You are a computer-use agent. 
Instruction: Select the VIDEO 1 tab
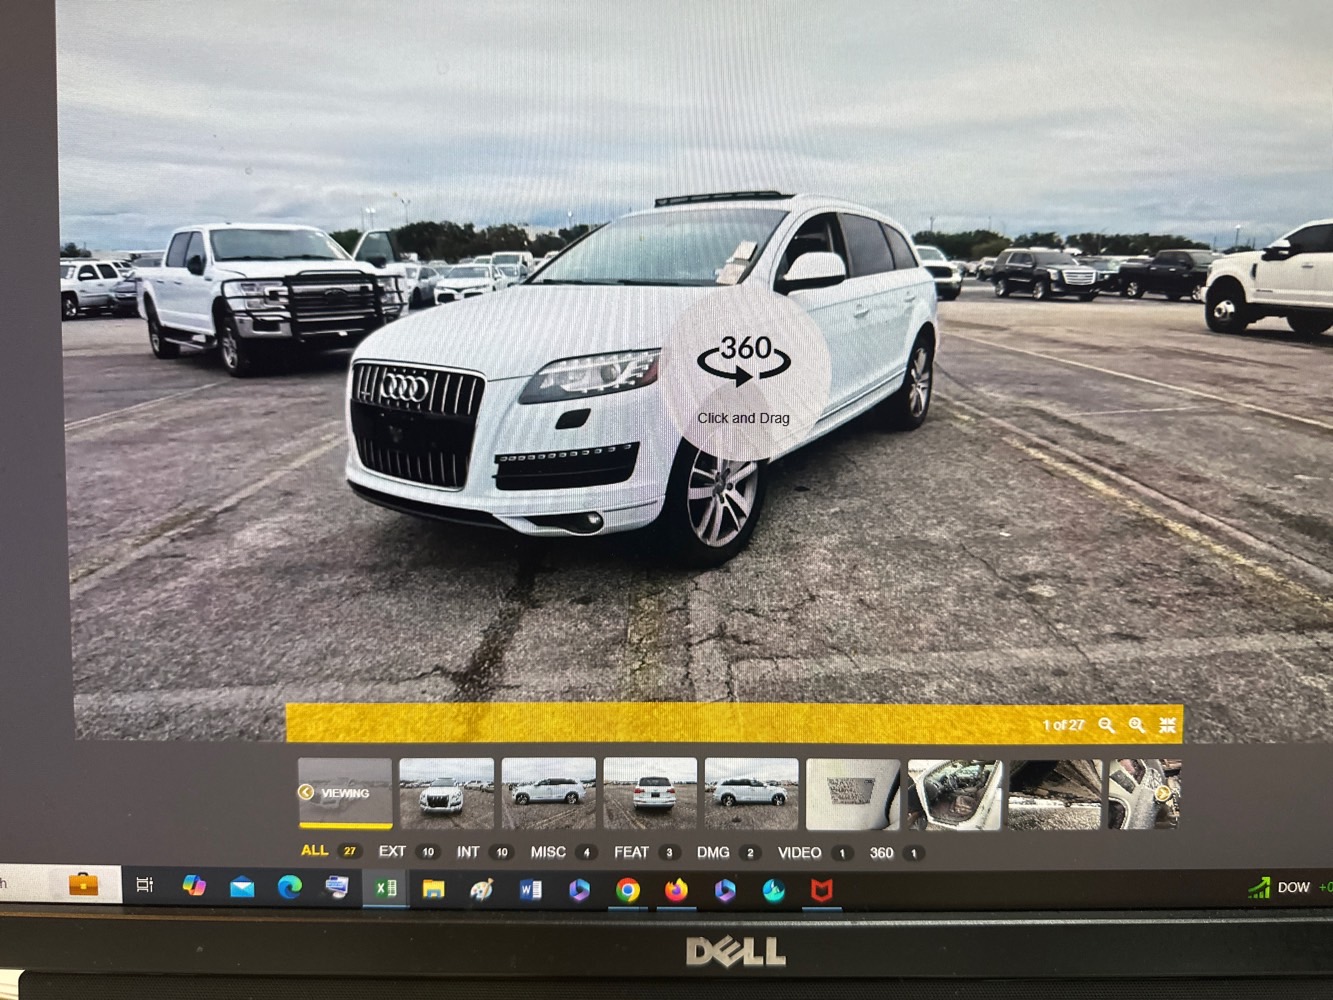(815, 853)
